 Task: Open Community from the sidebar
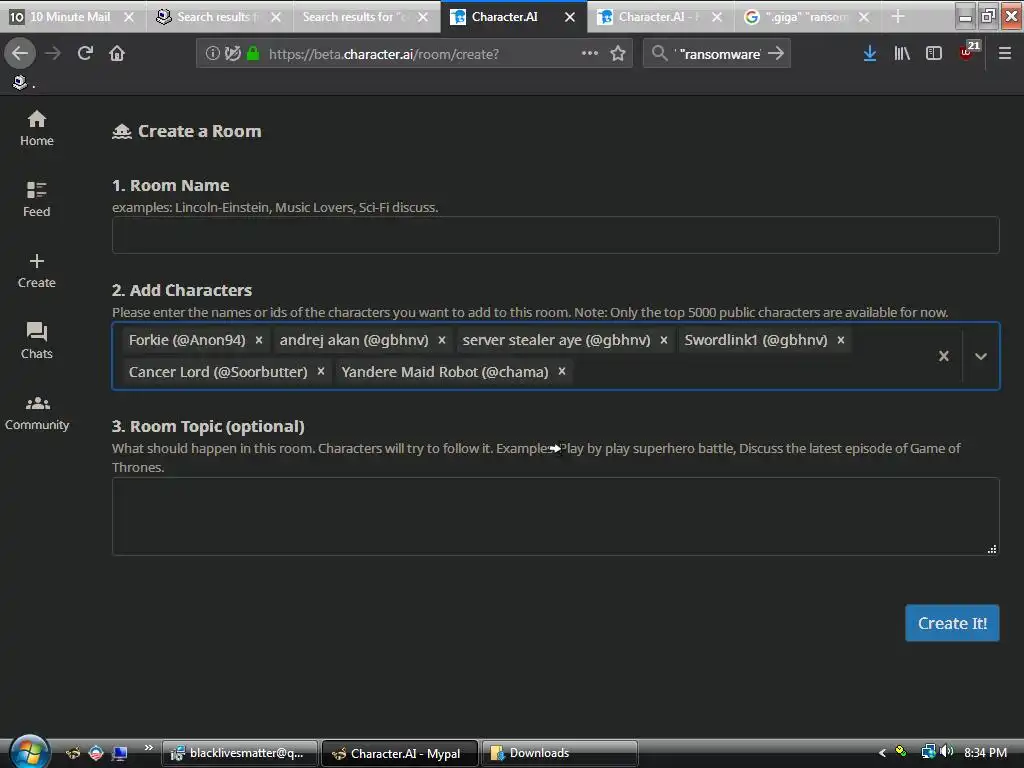(37, 412)
